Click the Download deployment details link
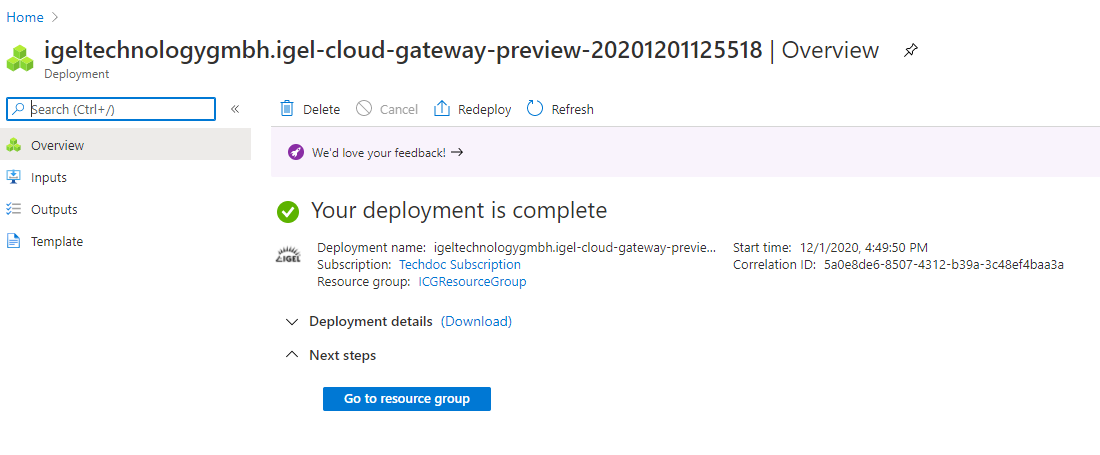Image resolution: width=1100 pixels, height=455 pixels. pos(476,322)
